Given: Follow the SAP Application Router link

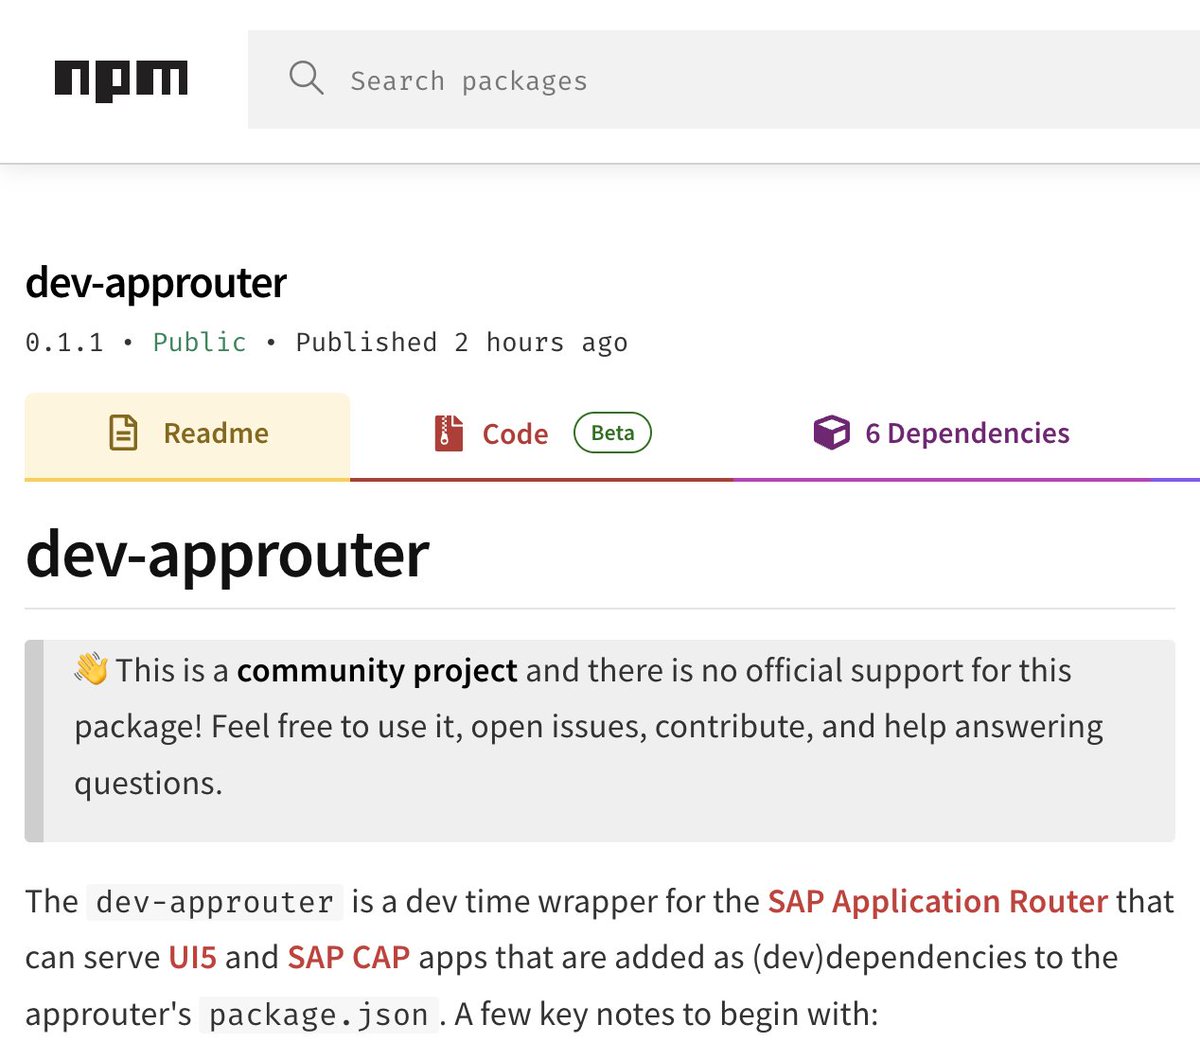Looking at the screenshot, I should coord(937,901).
